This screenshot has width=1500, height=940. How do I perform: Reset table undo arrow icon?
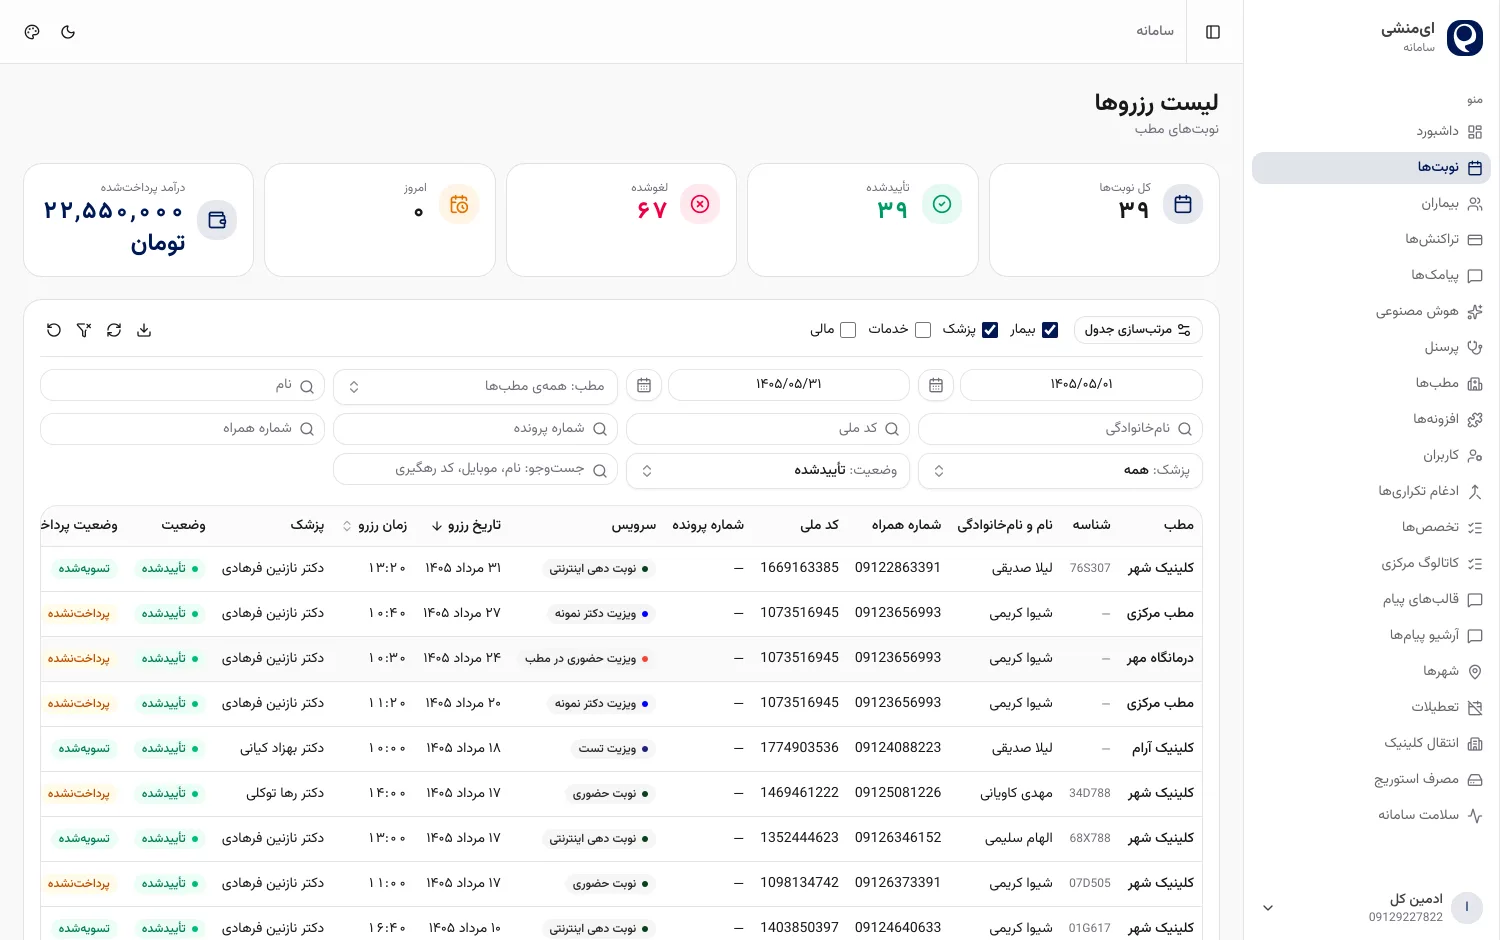54,330
